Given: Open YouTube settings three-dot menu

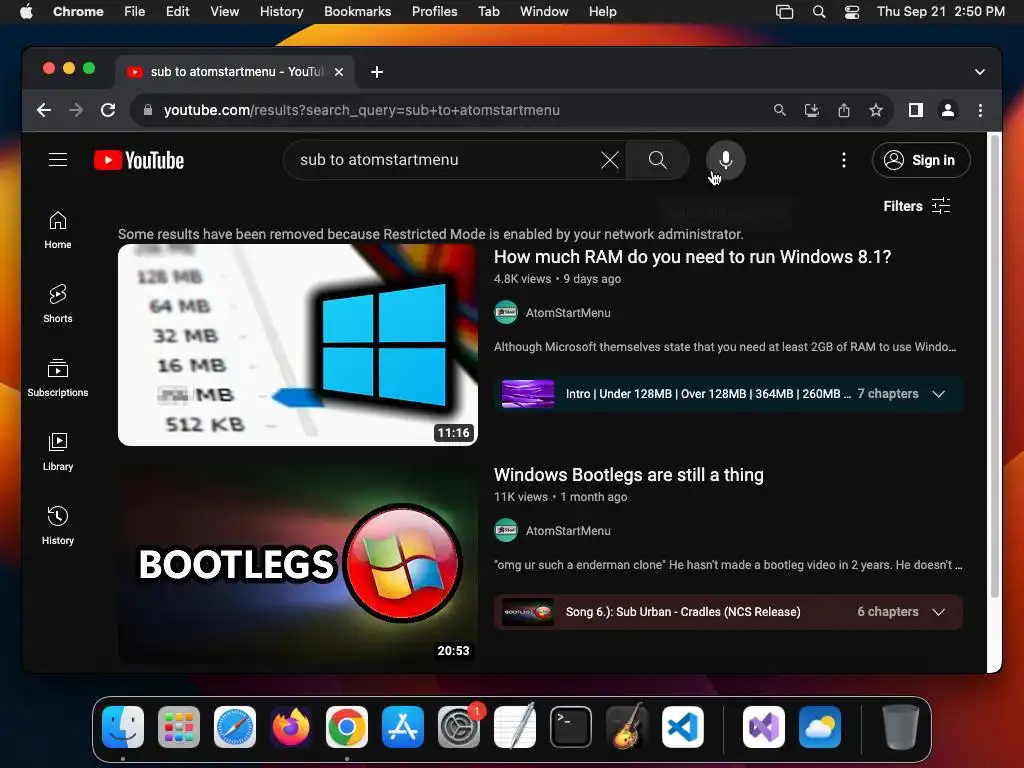Looking at the screenshot, I should click(x=843, y=160).
